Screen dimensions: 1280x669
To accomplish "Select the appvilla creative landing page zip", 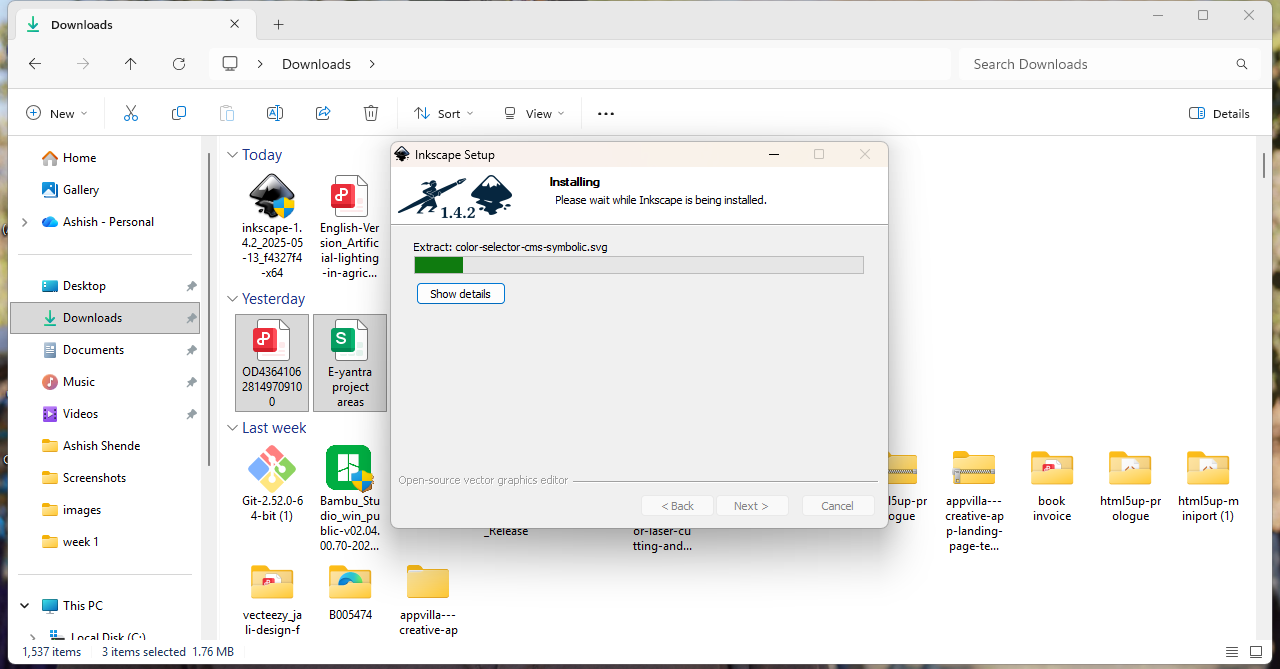I will pos(974,500).
